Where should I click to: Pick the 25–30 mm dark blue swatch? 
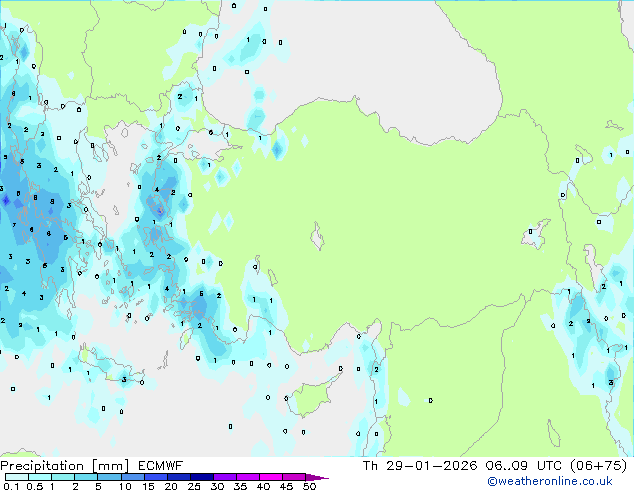point(201,477)
